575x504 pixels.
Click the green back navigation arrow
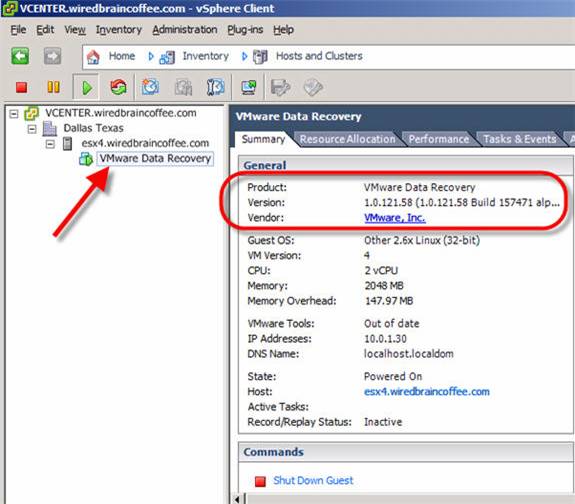20,56
